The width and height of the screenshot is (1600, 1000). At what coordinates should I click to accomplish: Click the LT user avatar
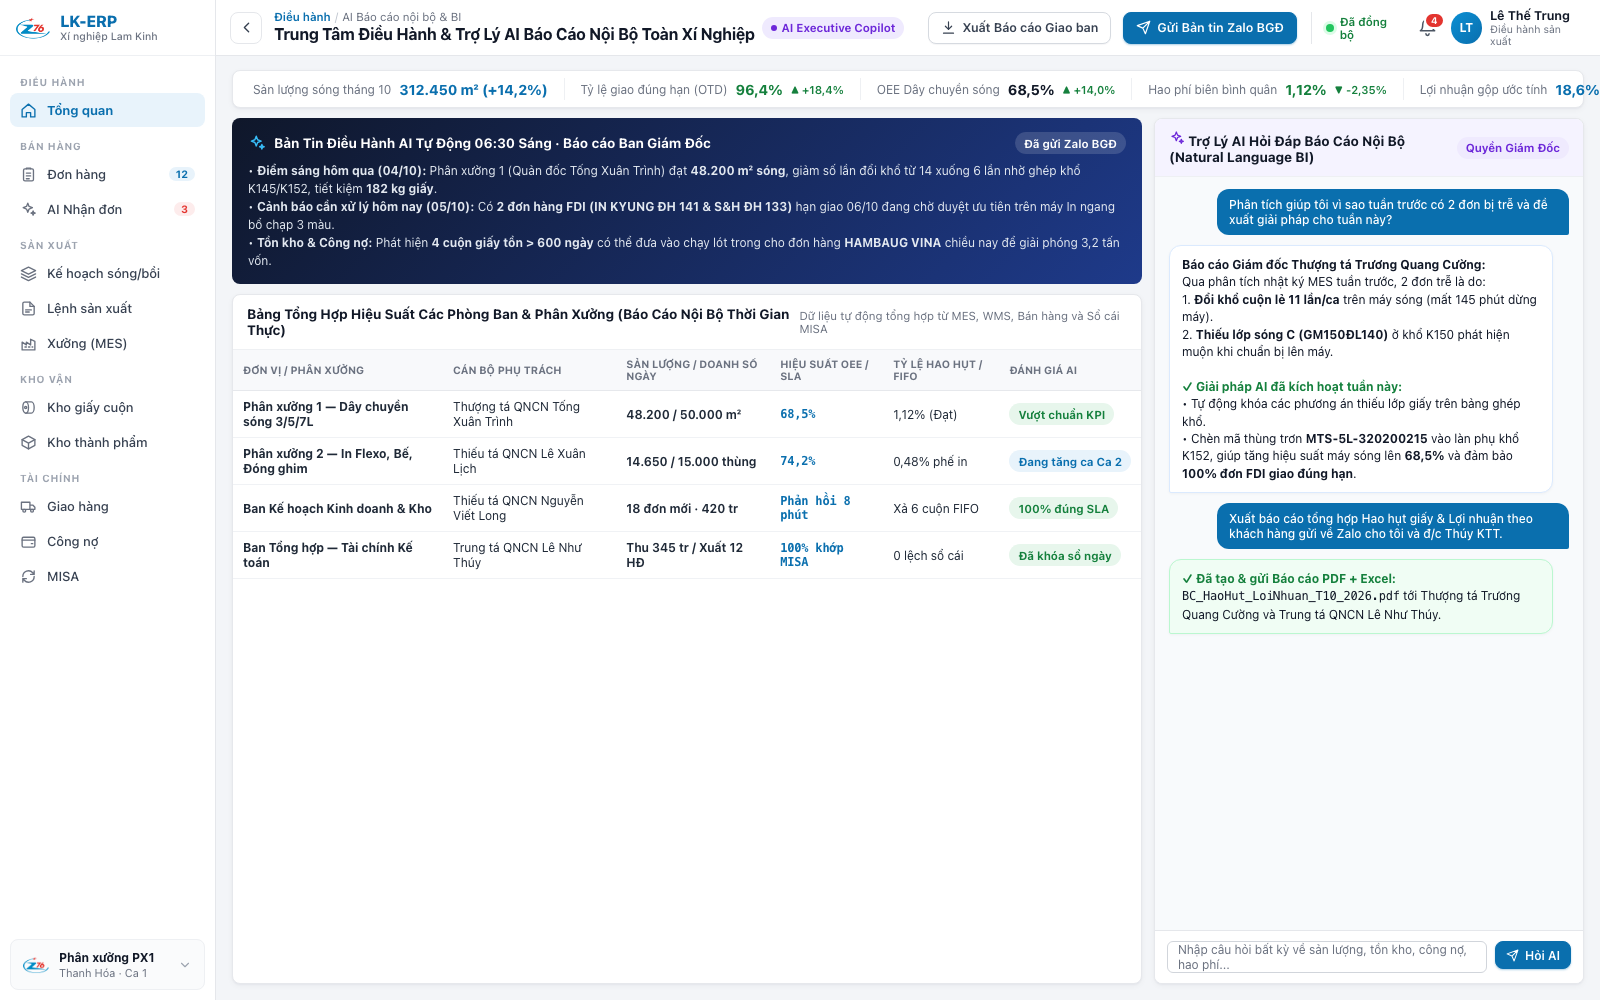pos(1466,28)
